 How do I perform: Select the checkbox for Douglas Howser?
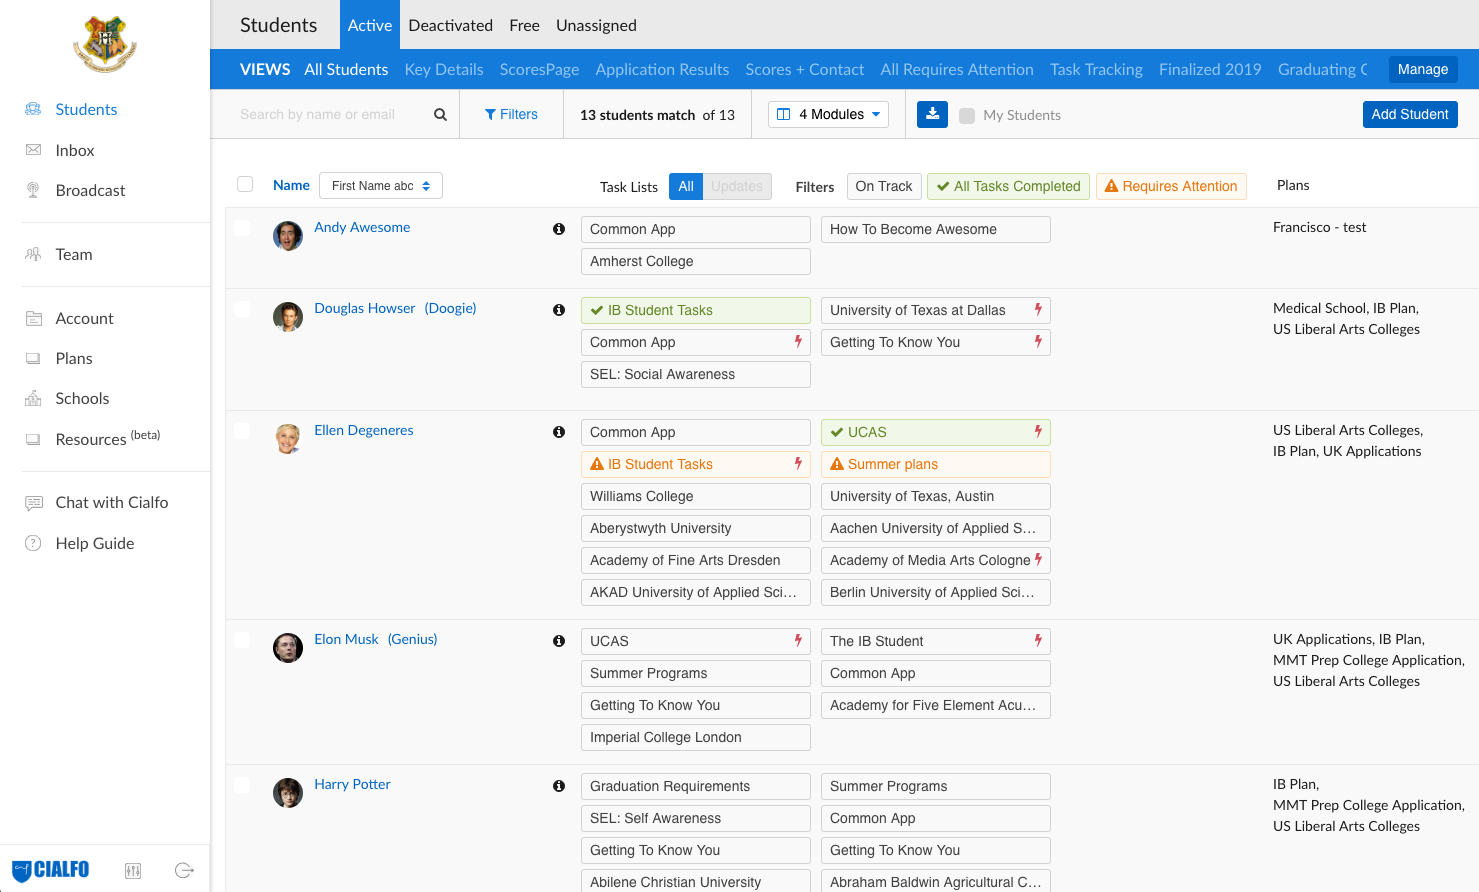[242, 309]
